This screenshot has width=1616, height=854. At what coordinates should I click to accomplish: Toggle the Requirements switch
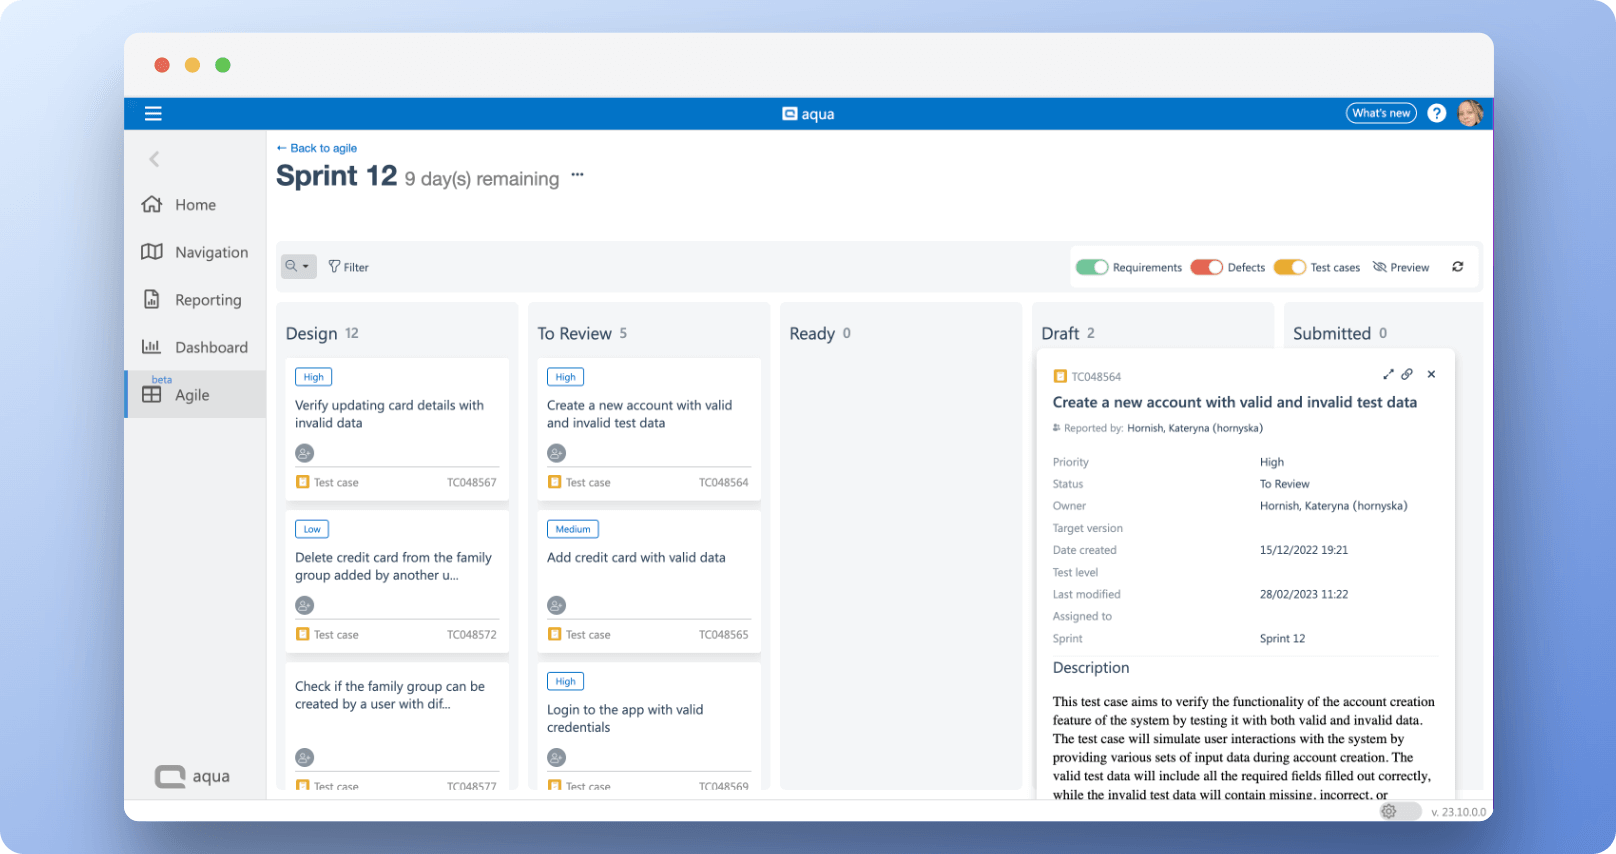coord(1091,267)
